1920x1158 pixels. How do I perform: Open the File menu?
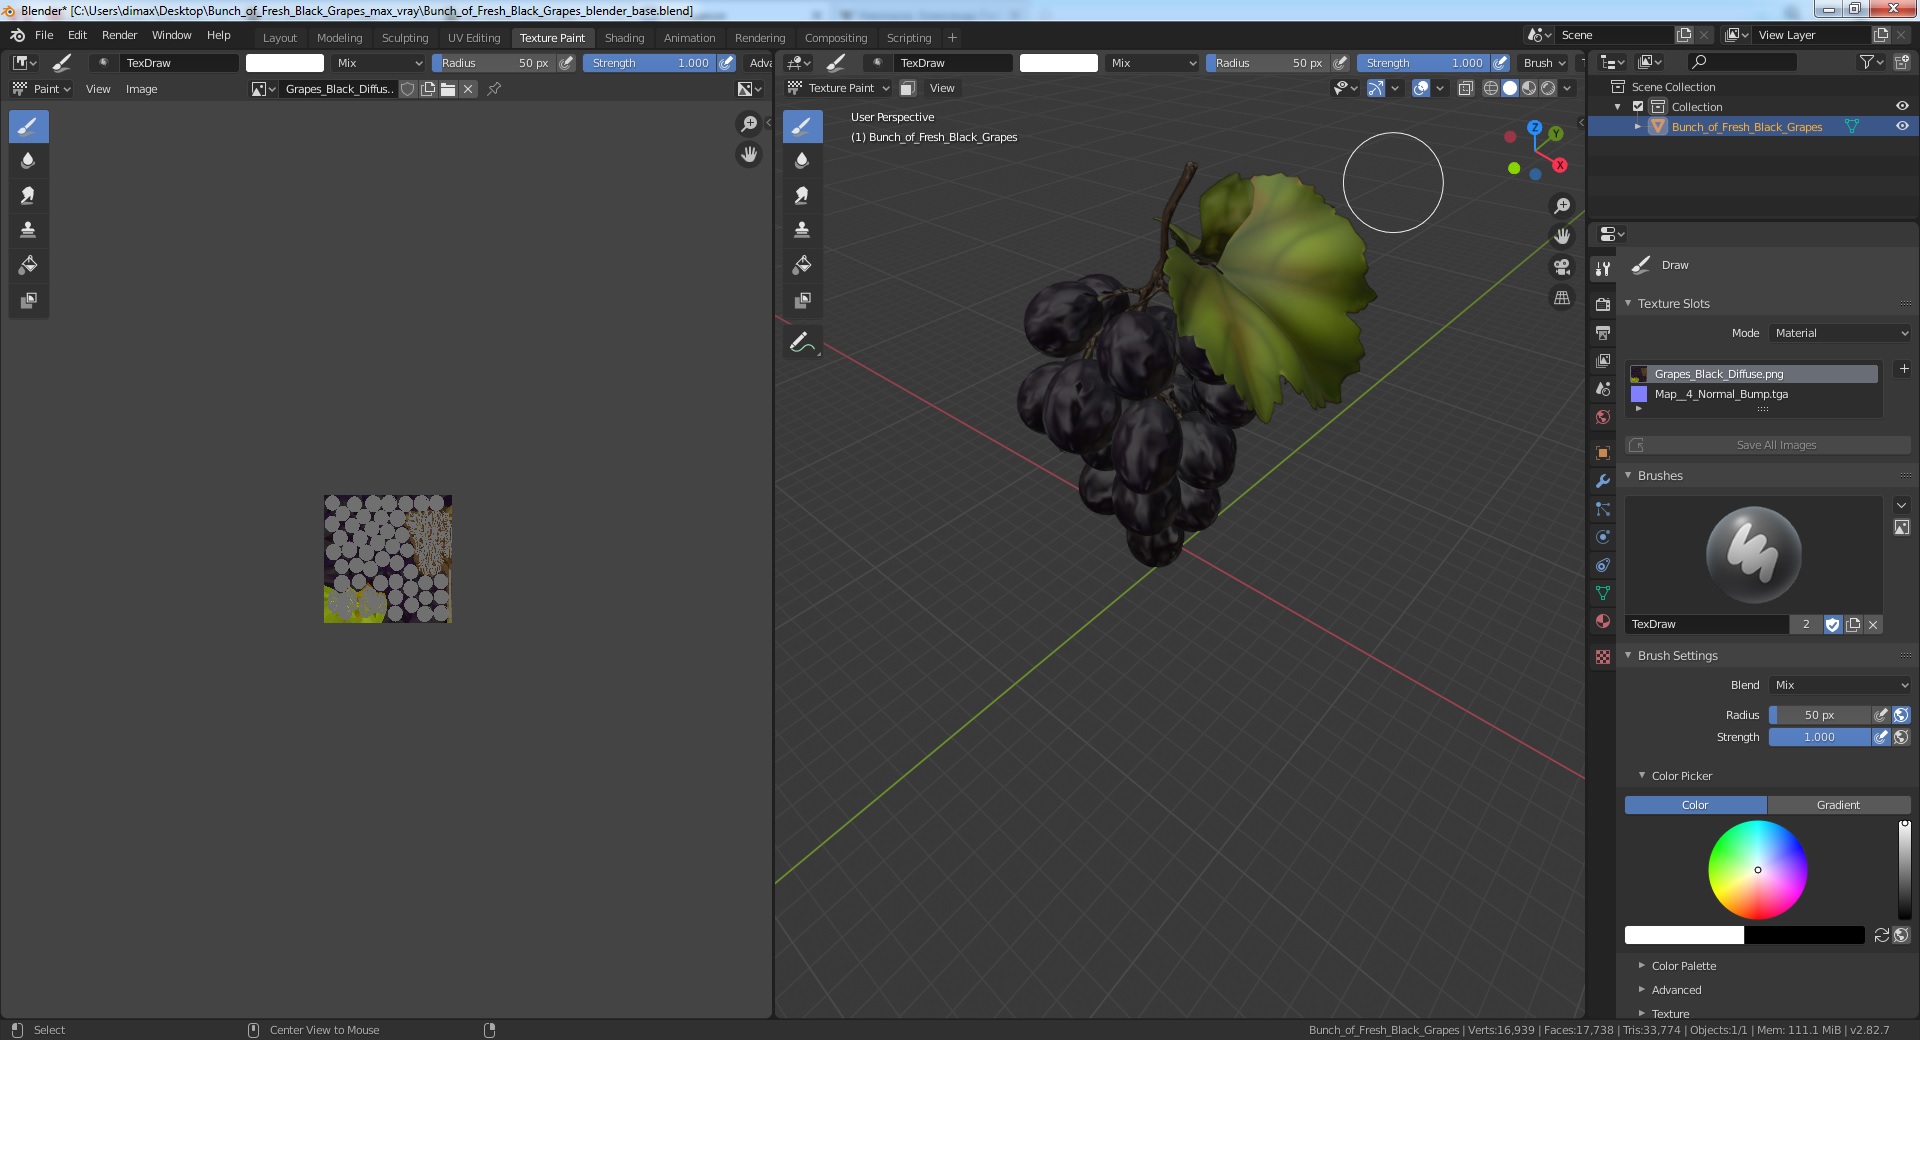pyautogui.click(x=44, y=35)
